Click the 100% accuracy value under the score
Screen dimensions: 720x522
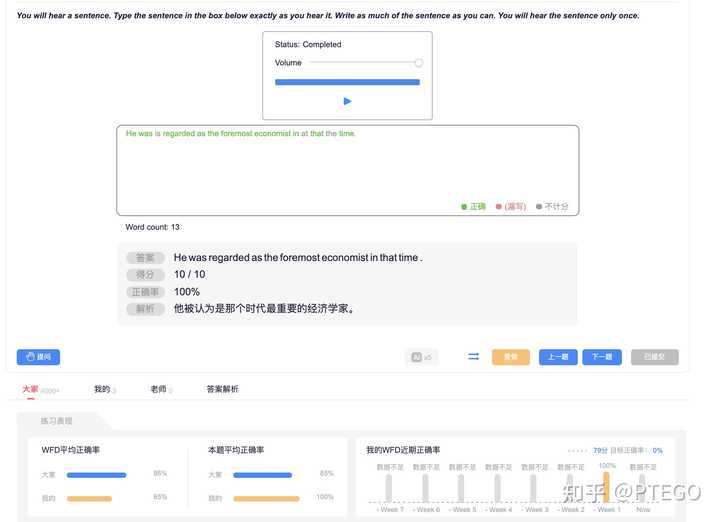coord(186,292)
